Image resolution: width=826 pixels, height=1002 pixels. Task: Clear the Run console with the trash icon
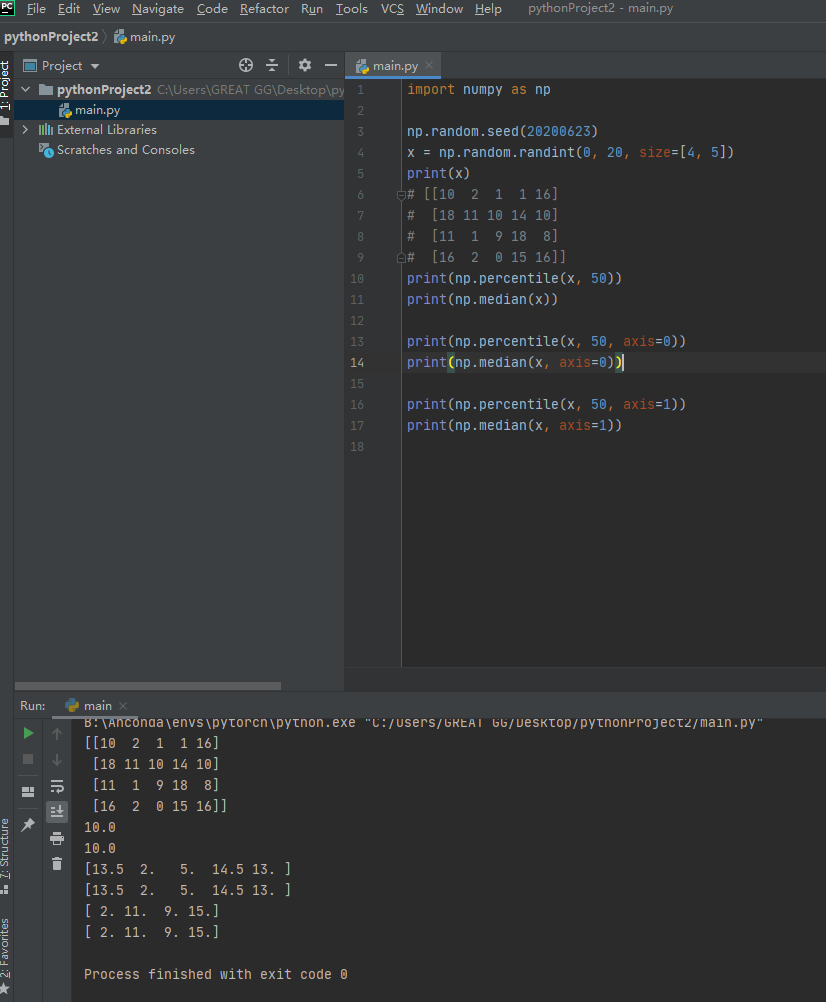pos(57,862)
